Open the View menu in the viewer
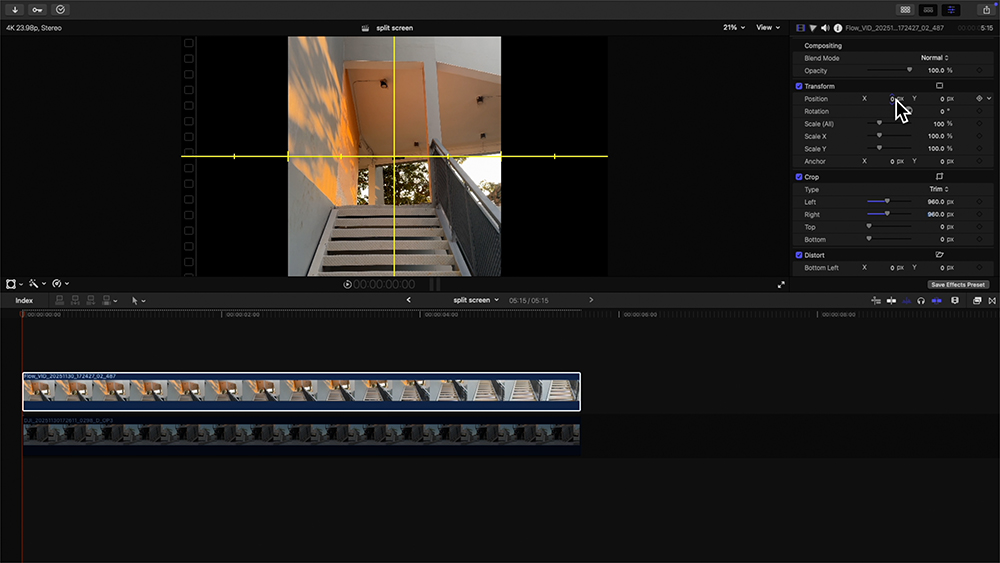The height and width of the screenshot is (563, 1000). click(768, 28)
